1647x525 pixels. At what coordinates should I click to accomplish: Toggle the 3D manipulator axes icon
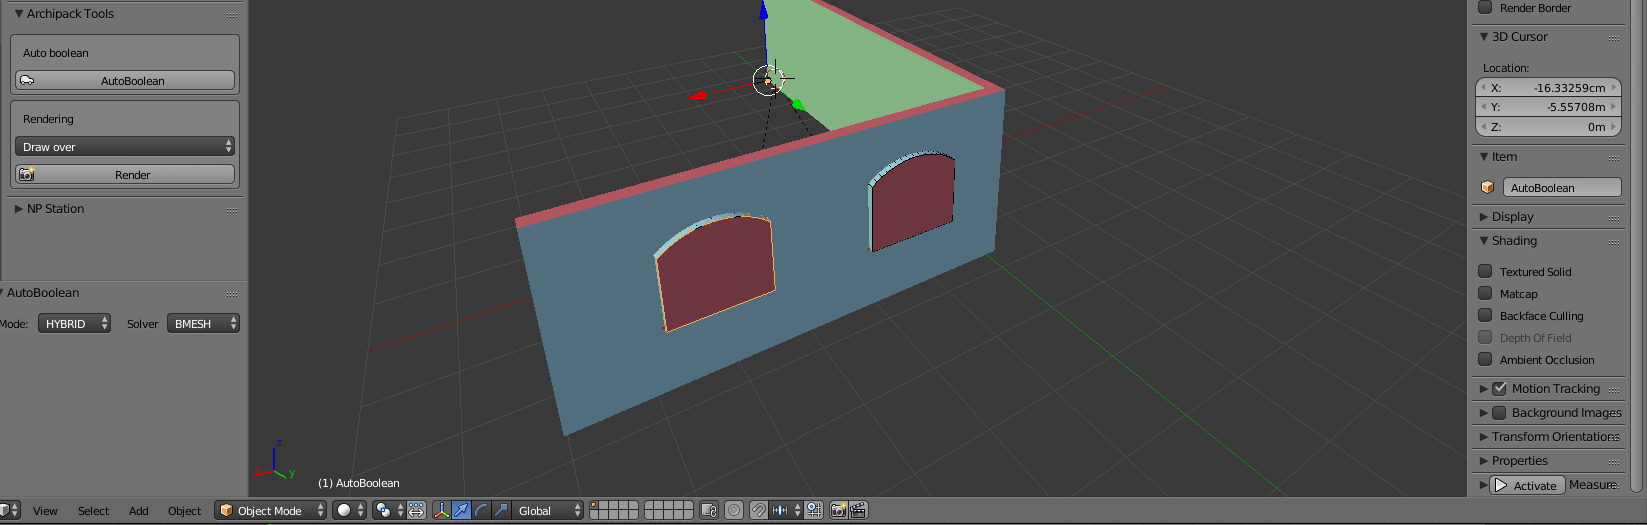click(441, 510)
